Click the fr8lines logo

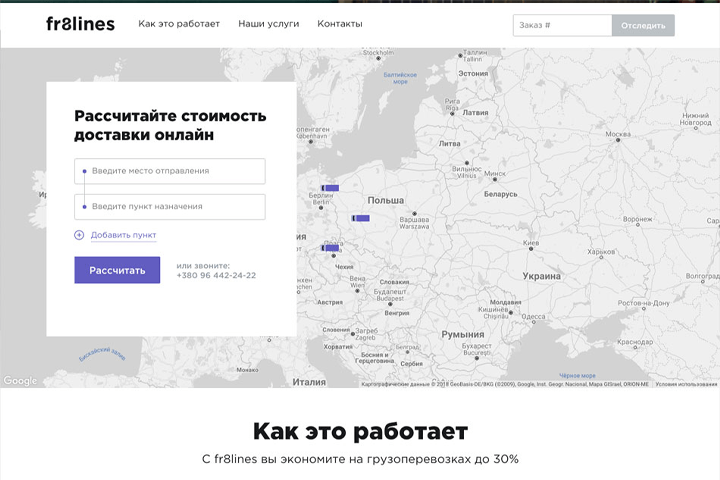pyautogui.click(x=80, y=24)
